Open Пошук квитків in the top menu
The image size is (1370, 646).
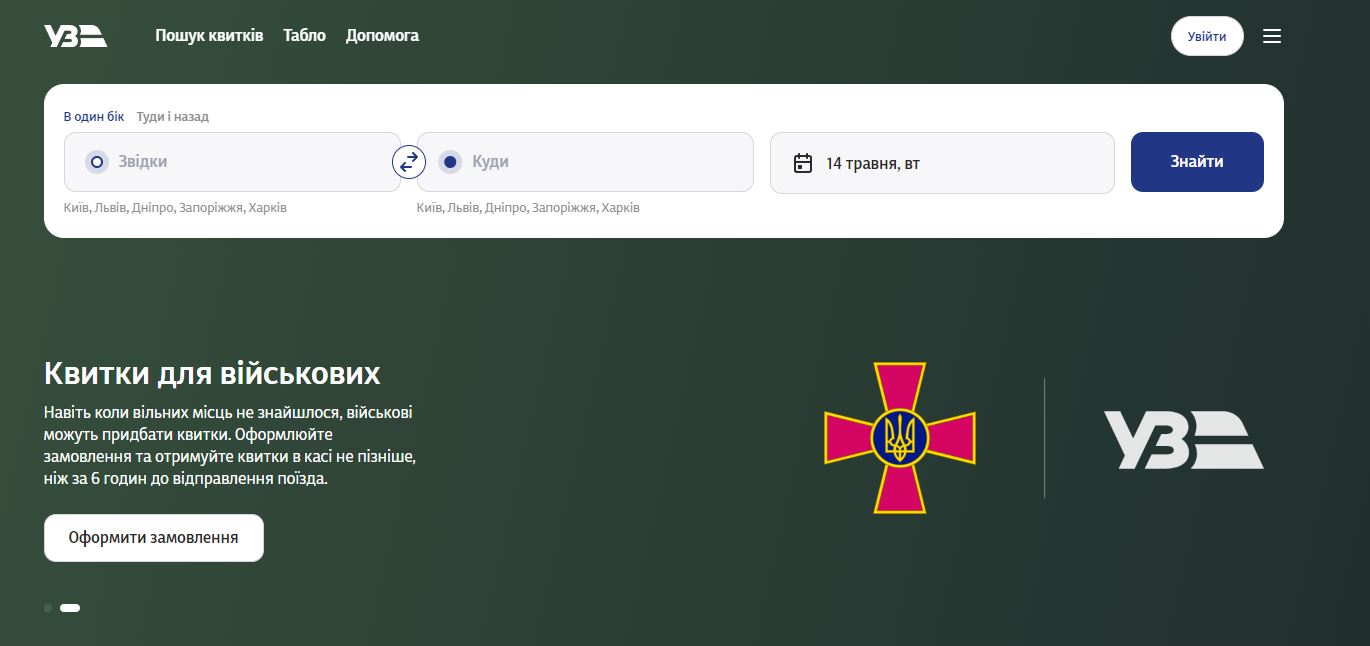coord(209,36)
